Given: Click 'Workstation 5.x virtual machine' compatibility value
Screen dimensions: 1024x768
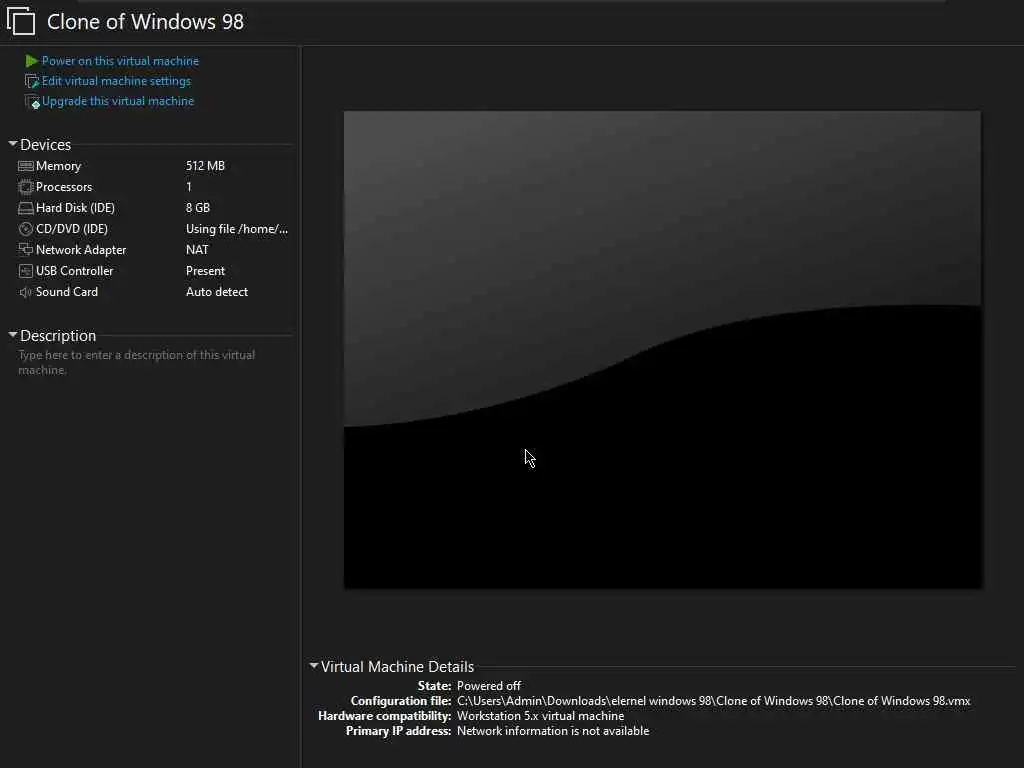Looking at the screenshot, I should [540, 716].
